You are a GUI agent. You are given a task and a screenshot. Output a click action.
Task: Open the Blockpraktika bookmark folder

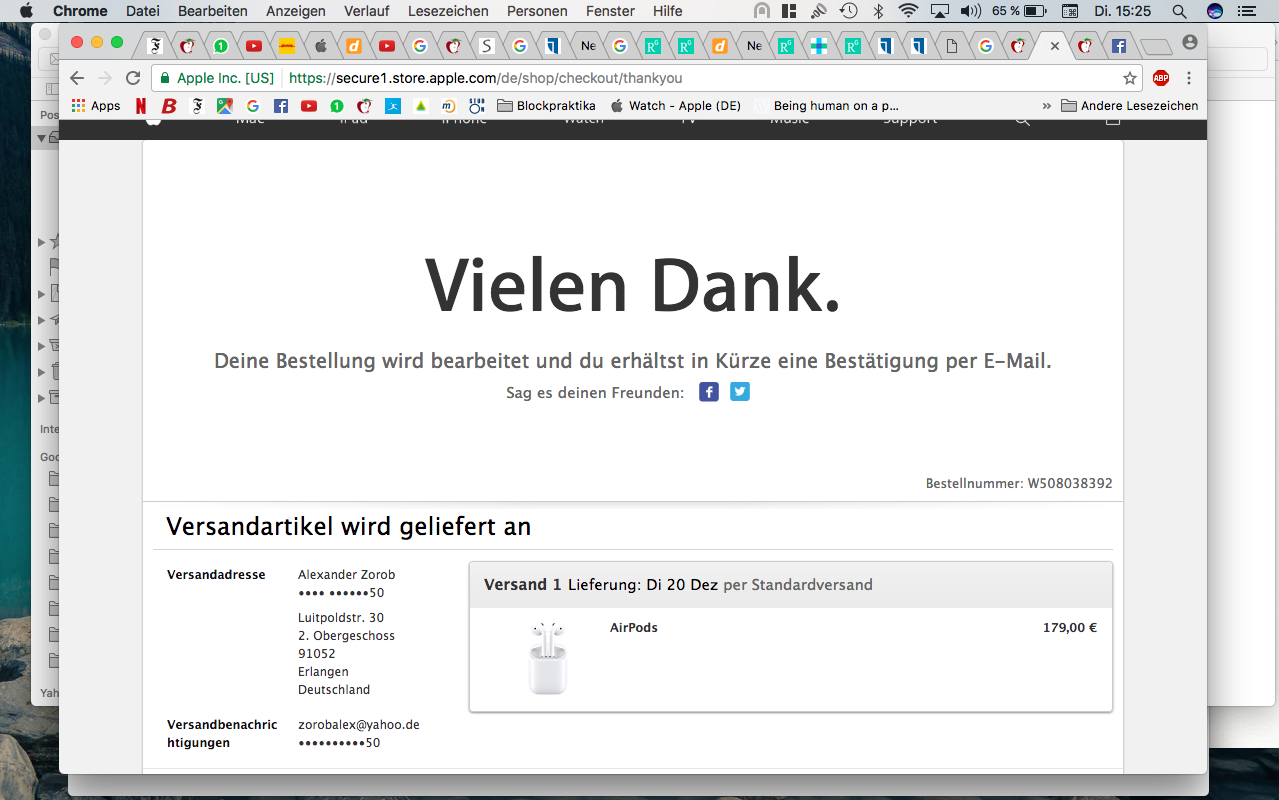pyautogui.click(x=546, y=105)
